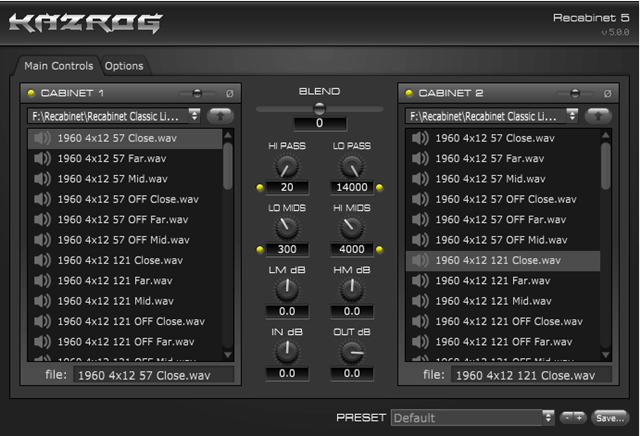Click the LO PASS 14000 value field
This screenshot has height=436, width=640.
[x=352, y=187]
